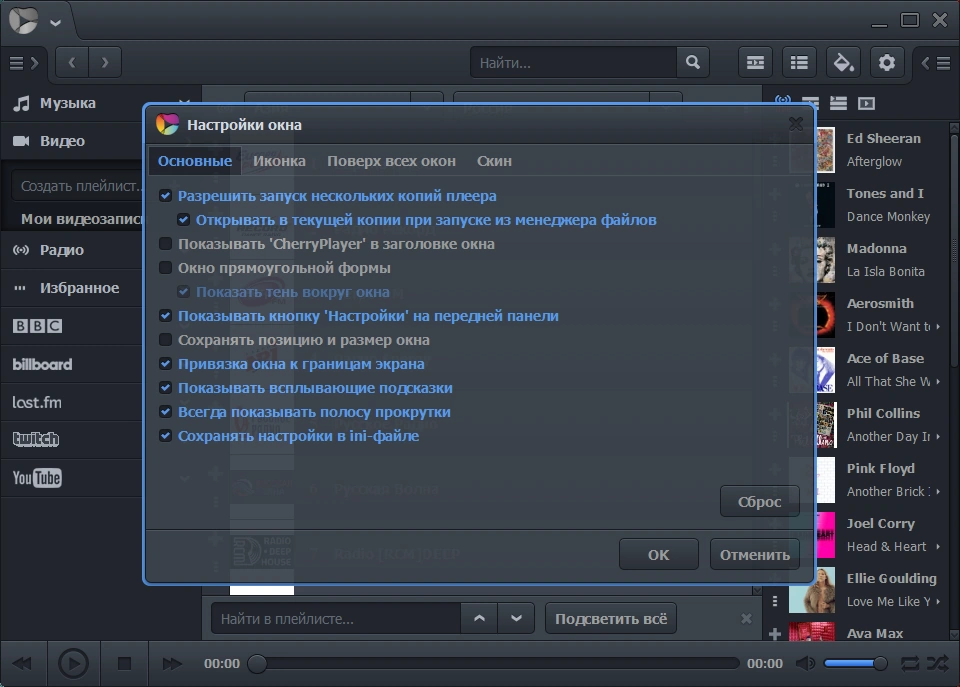
Task: Skip to previous track
Action: point(22,664)
